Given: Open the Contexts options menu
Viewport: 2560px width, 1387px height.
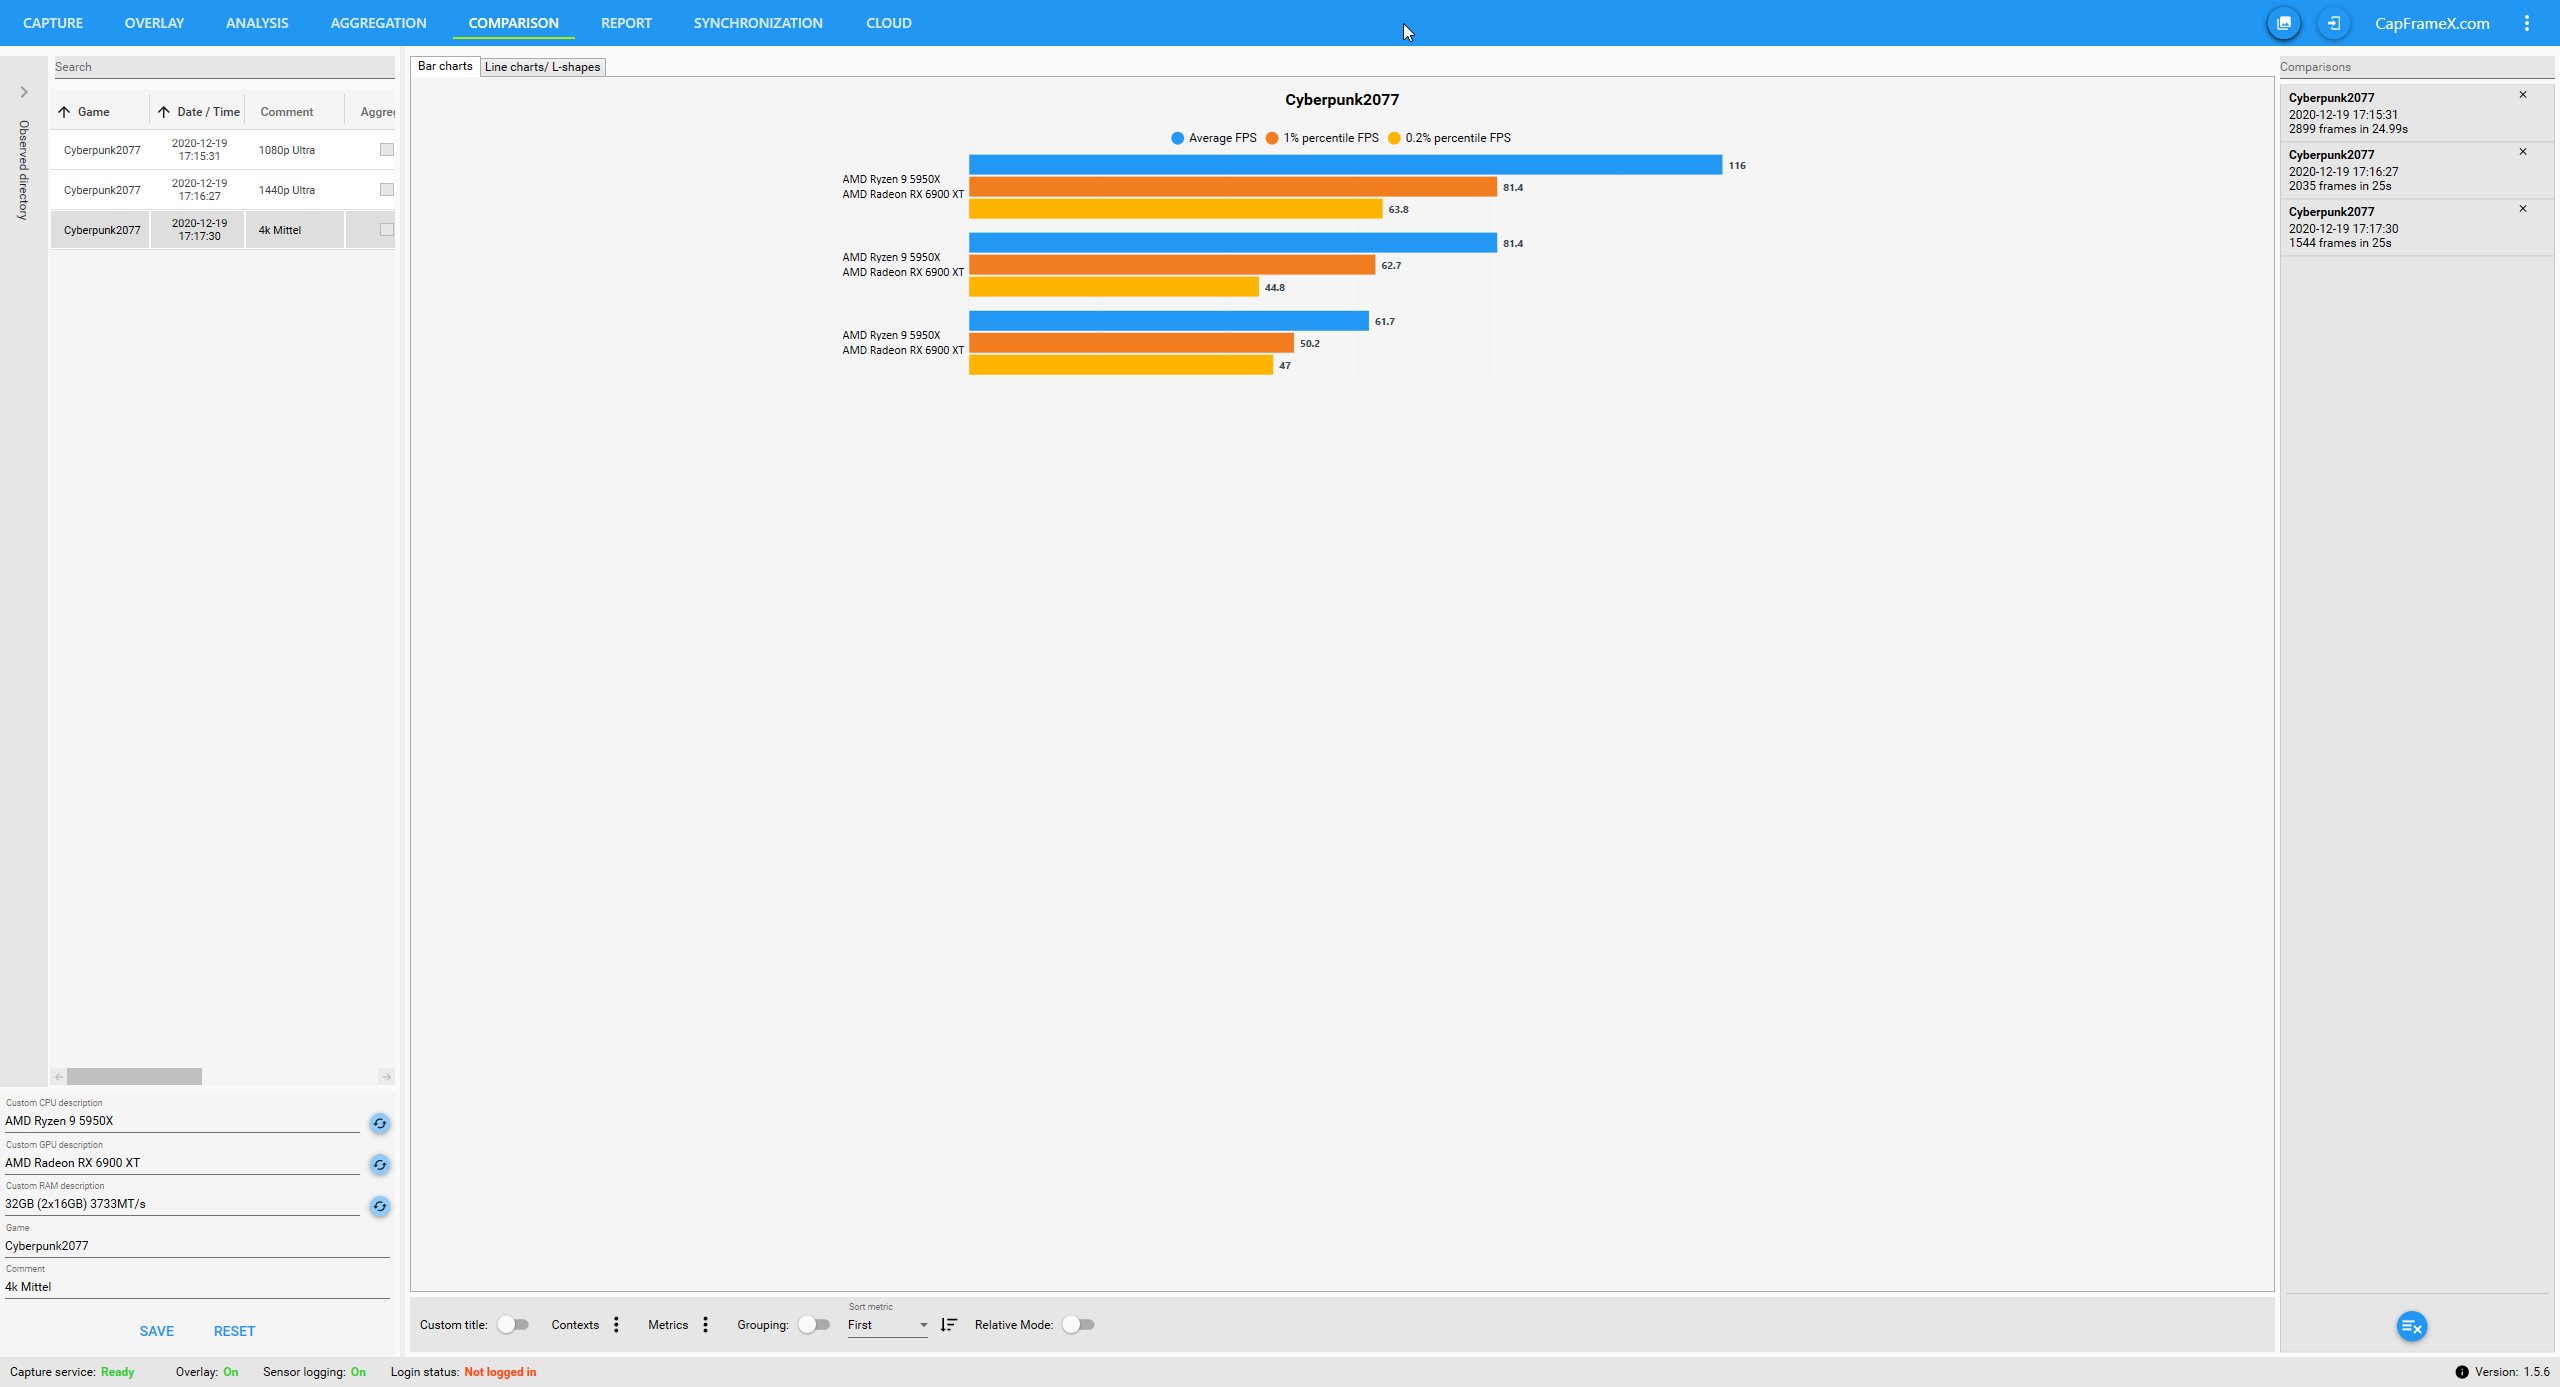Looking at the screenshot, I should (x=616, y=1325).
